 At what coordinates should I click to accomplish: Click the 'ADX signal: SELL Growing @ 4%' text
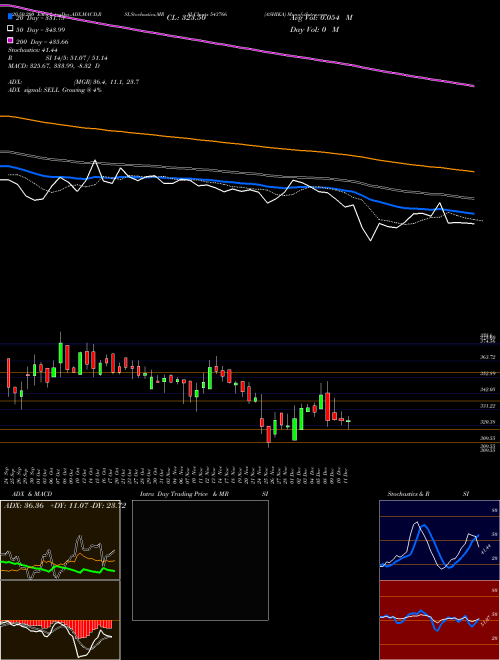[x=54, y=90]
